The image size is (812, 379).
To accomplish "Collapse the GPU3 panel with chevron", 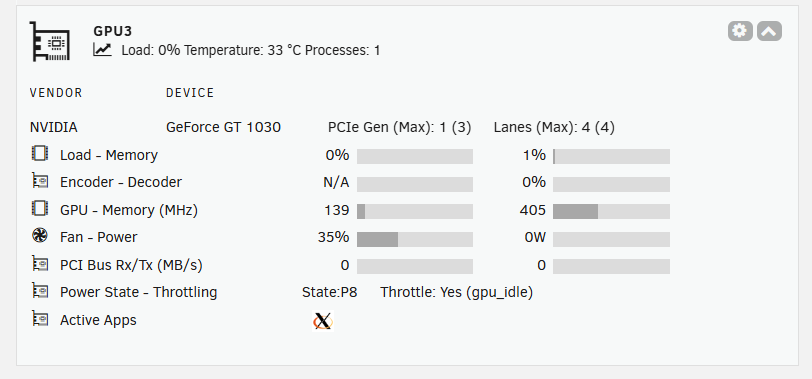I will click(770, 31).
